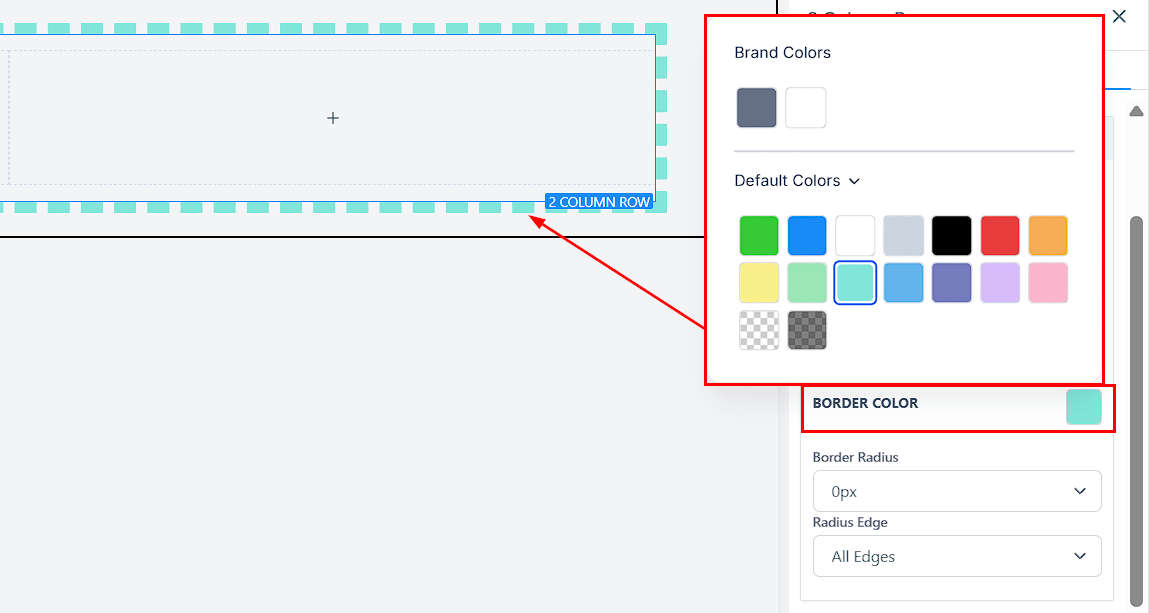Pick the green default color

click(x=759, y=236)
